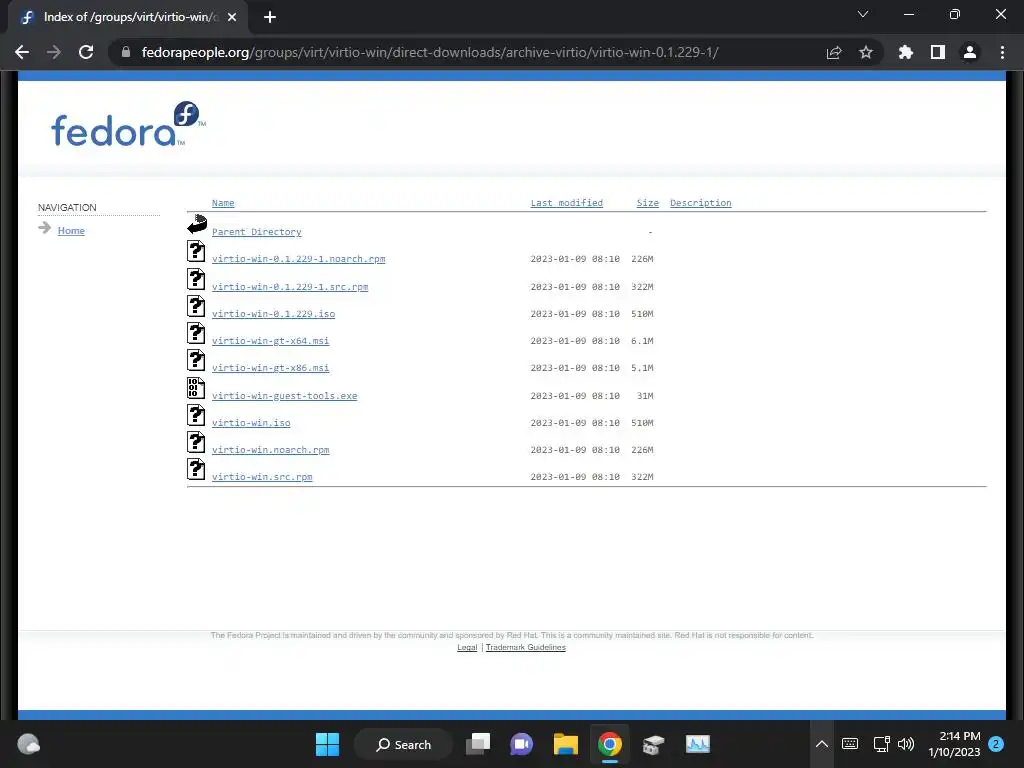This screenshot has width=1024, height=768.
Task: Click the padlock site info icon
Action: [126, 52]
